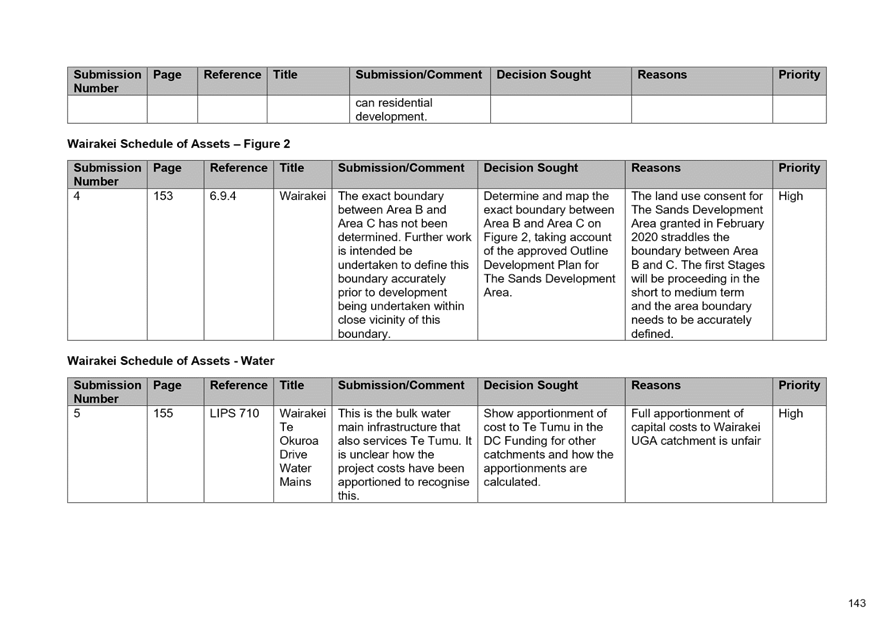Screen dimensions: 894x626
Task: Click "Decision Sought" header in top table
Action: [x=561, y=81]
